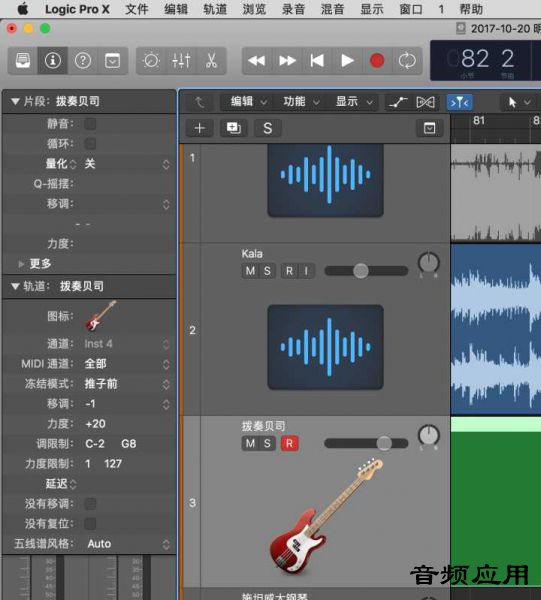Screen dimensions: 541x600
Task: Add a new track with plus button
Action: [x=200, y=128]
